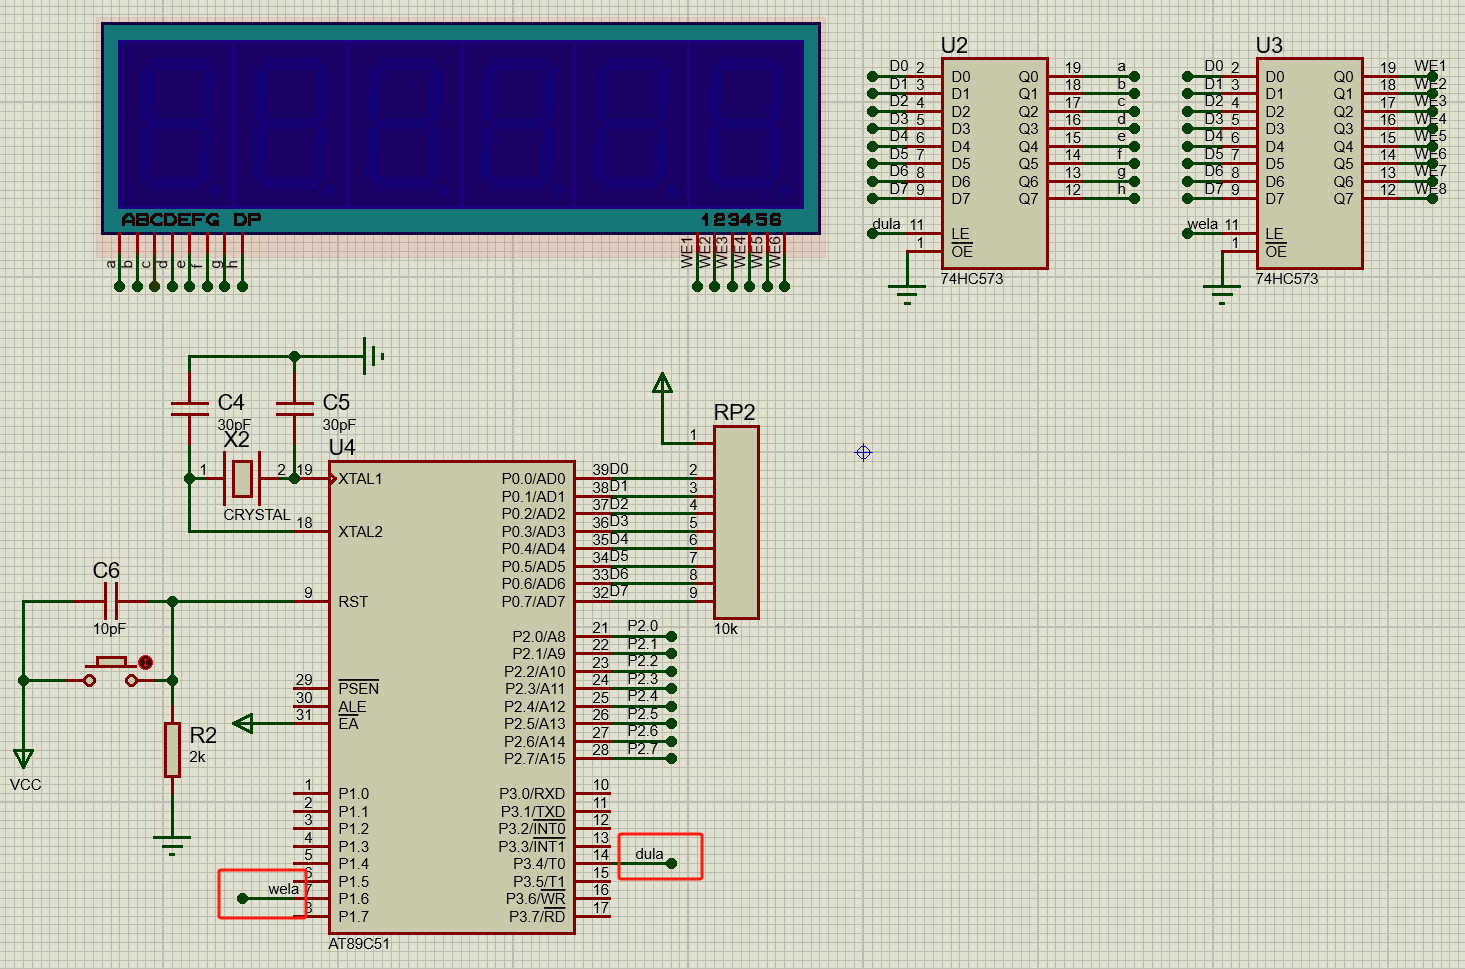The width and height of the screenshot is (1465, 969).
Task: Click the 30pF value under C5
Action: coord(339,425)
